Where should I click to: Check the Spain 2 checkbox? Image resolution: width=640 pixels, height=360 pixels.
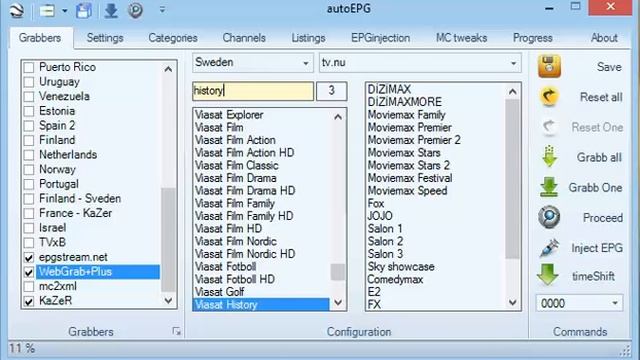[x=29, y=126]
